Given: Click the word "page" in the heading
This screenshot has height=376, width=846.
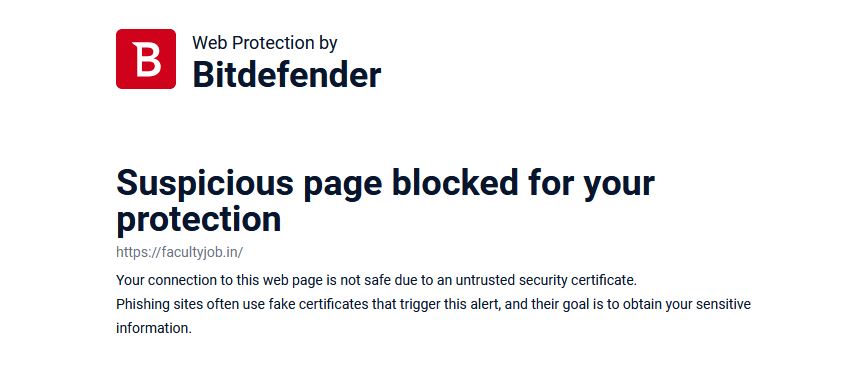Looking at the screenshot, I should (343, 186).
